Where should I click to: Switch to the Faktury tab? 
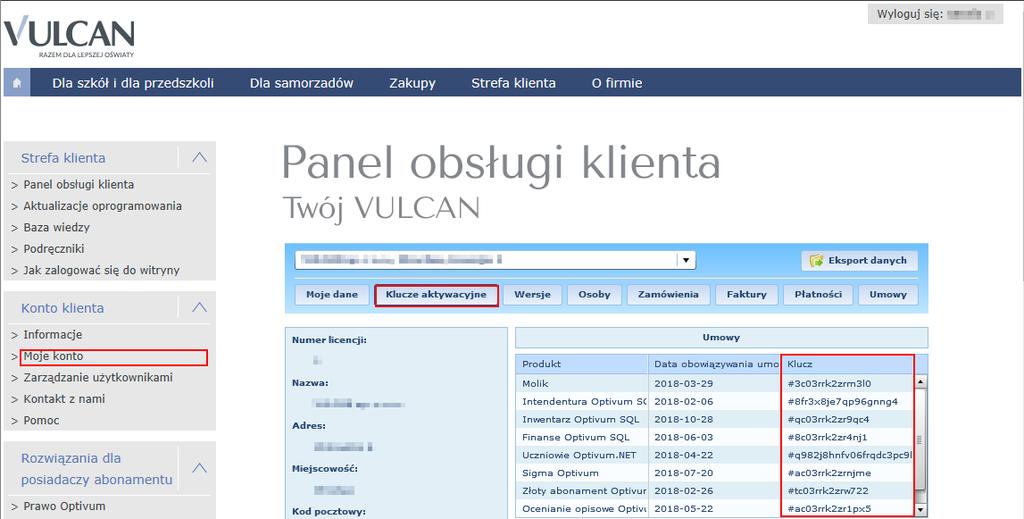point(746,294)
